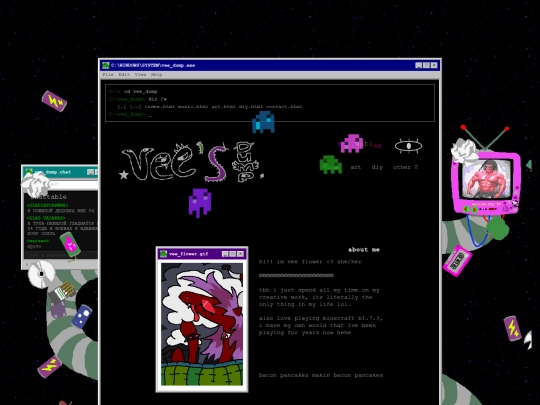540x405 pixels.
Task: Click 'contact.html' in the terminal listing
Action: pyautogui.click(x=284, y=106)
